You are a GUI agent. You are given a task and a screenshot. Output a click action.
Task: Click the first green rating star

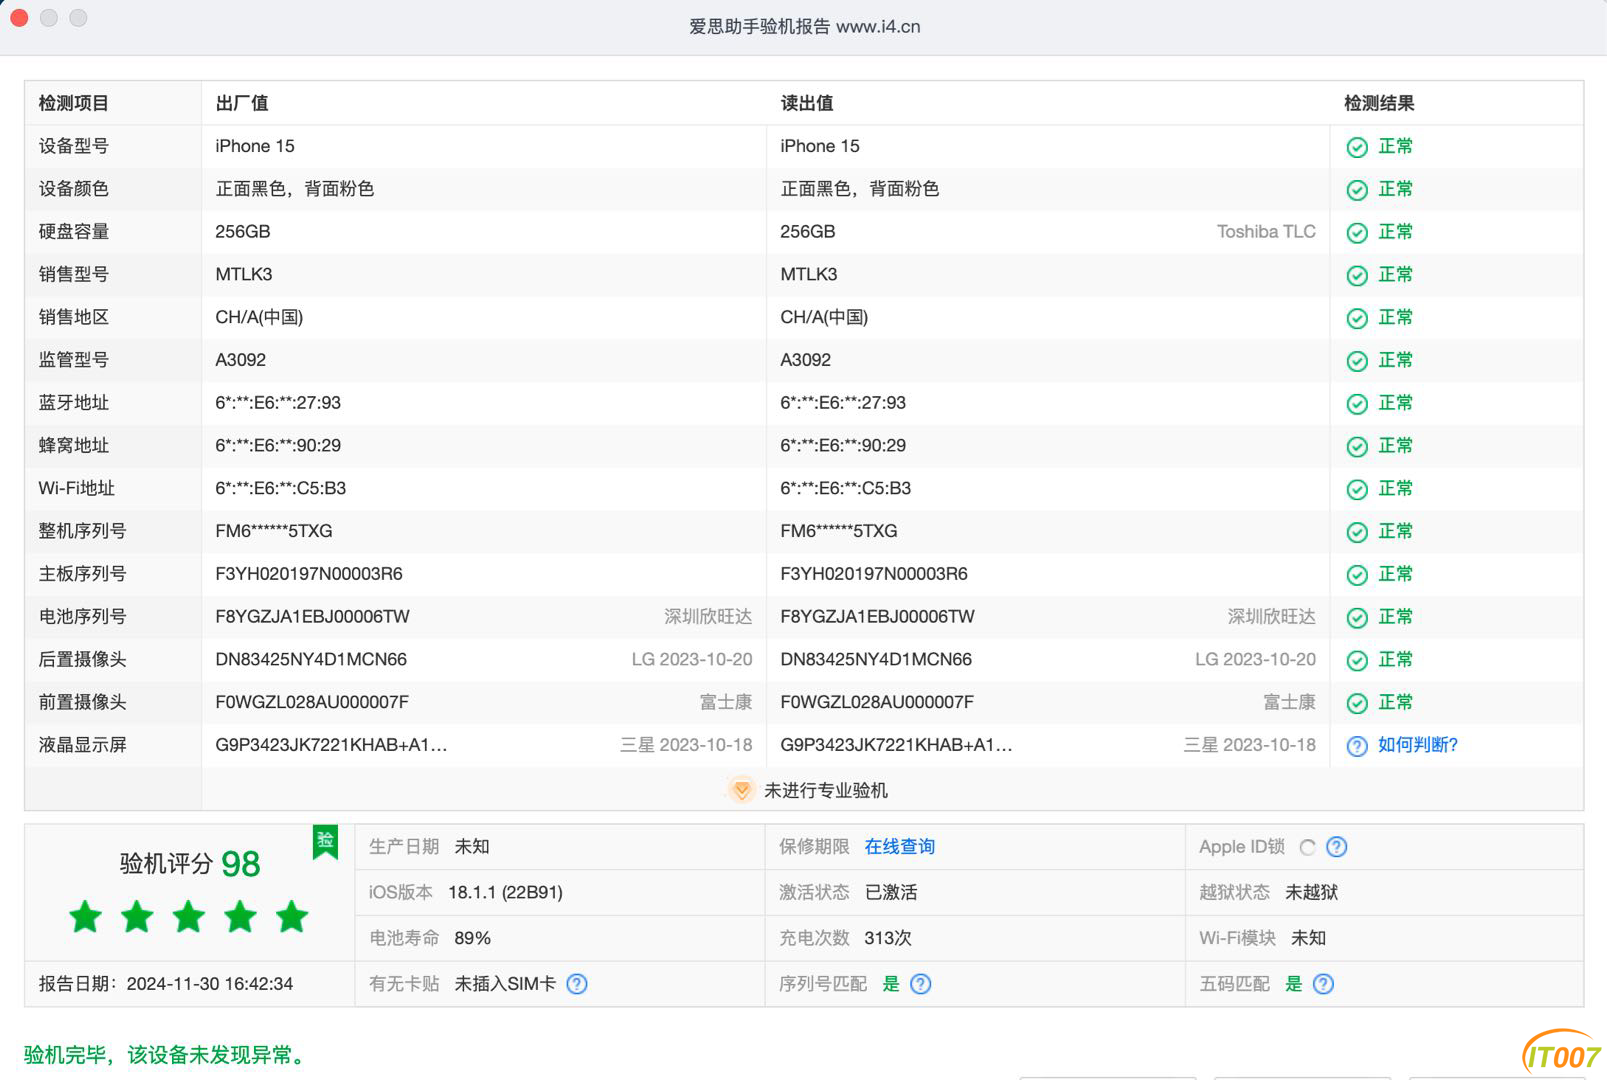point(86,916)
